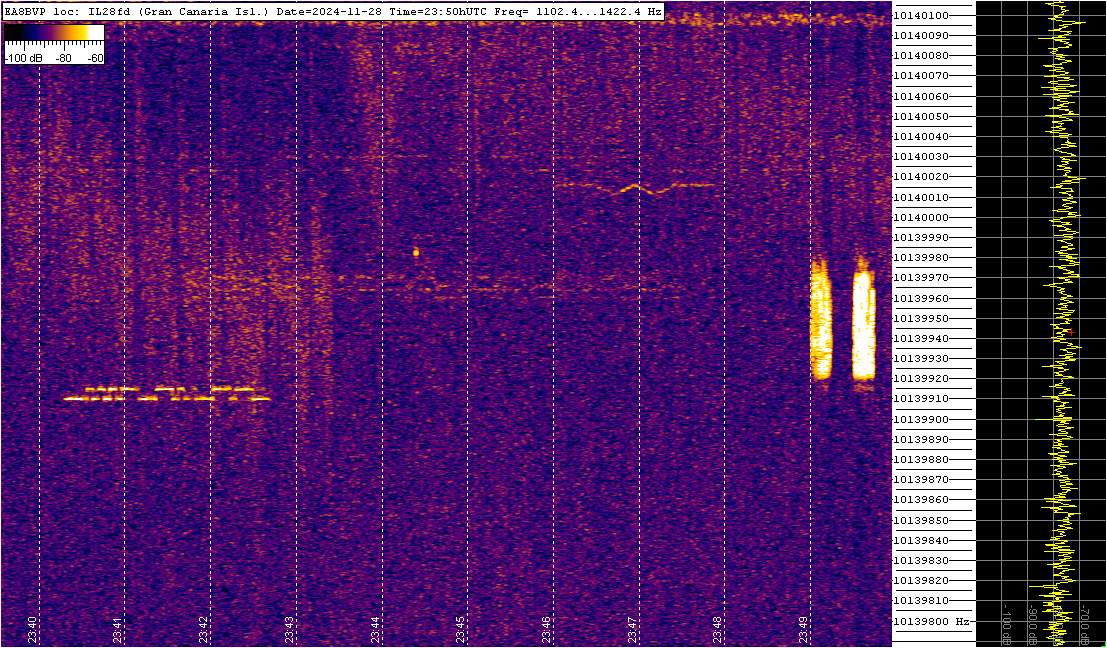
Task: Click the 10139910 frequency scale label
Action: tap(921, 398)
